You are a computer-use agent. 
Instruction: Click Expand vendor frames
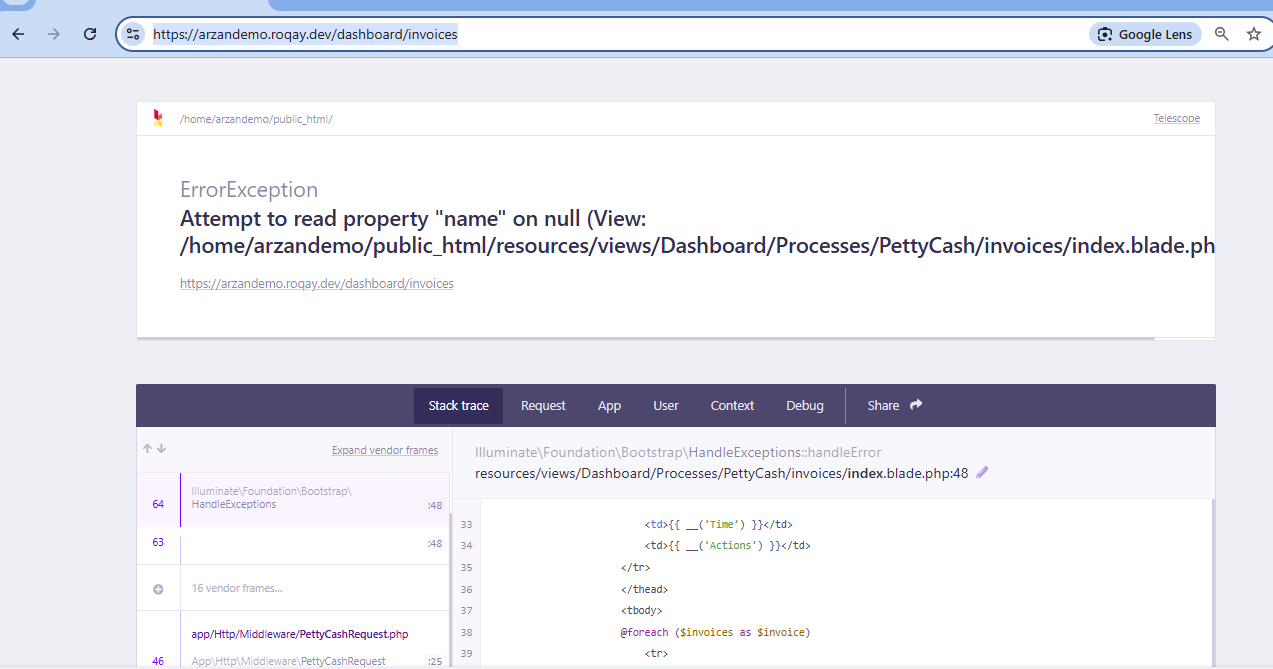384,450
